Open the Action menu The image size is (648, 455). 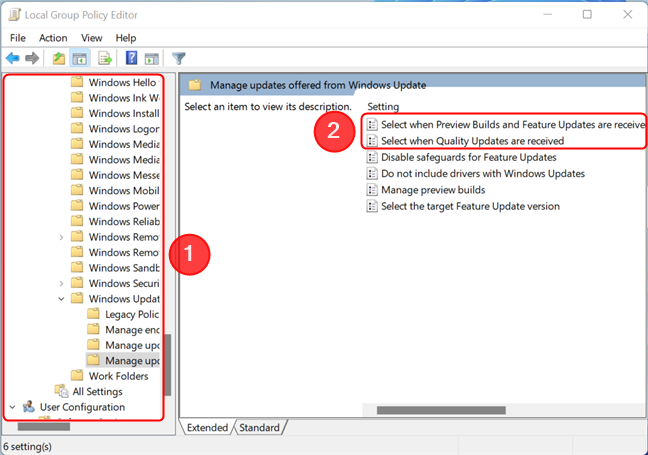click(x=53, y=38)
